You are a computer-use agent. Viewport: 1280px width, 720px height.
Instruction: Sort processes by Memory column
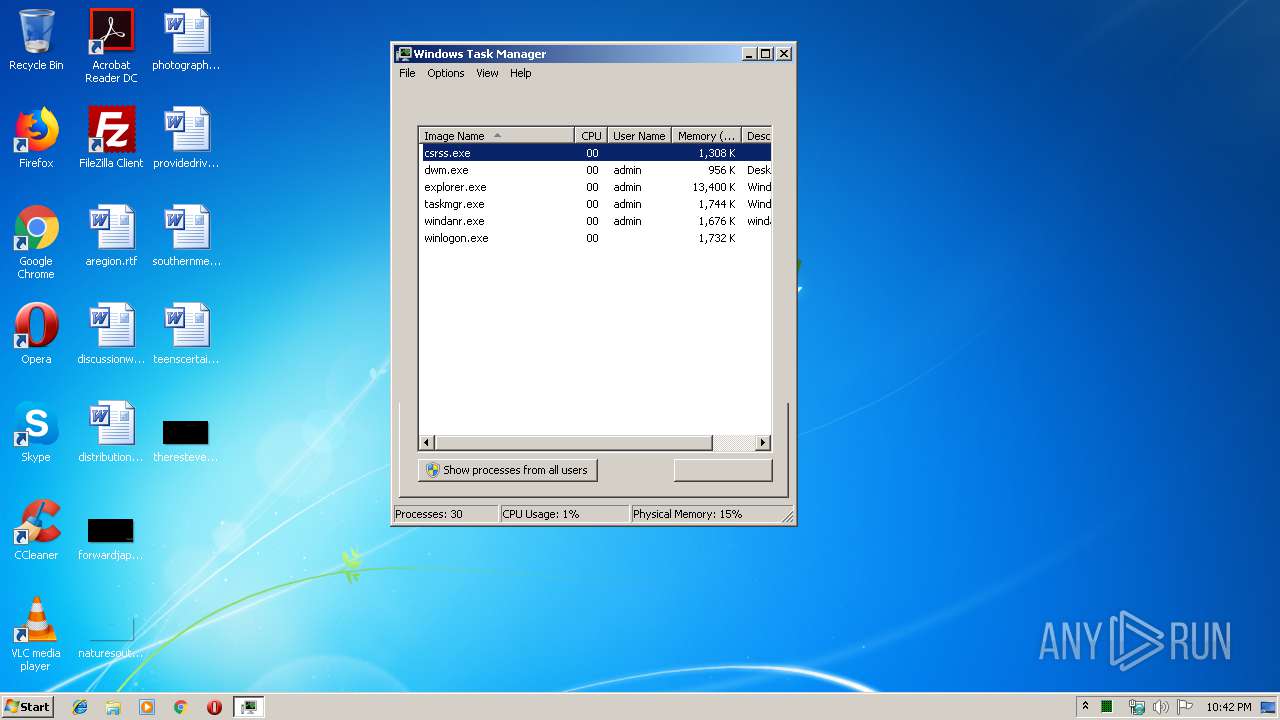click(x=707, y=135)
